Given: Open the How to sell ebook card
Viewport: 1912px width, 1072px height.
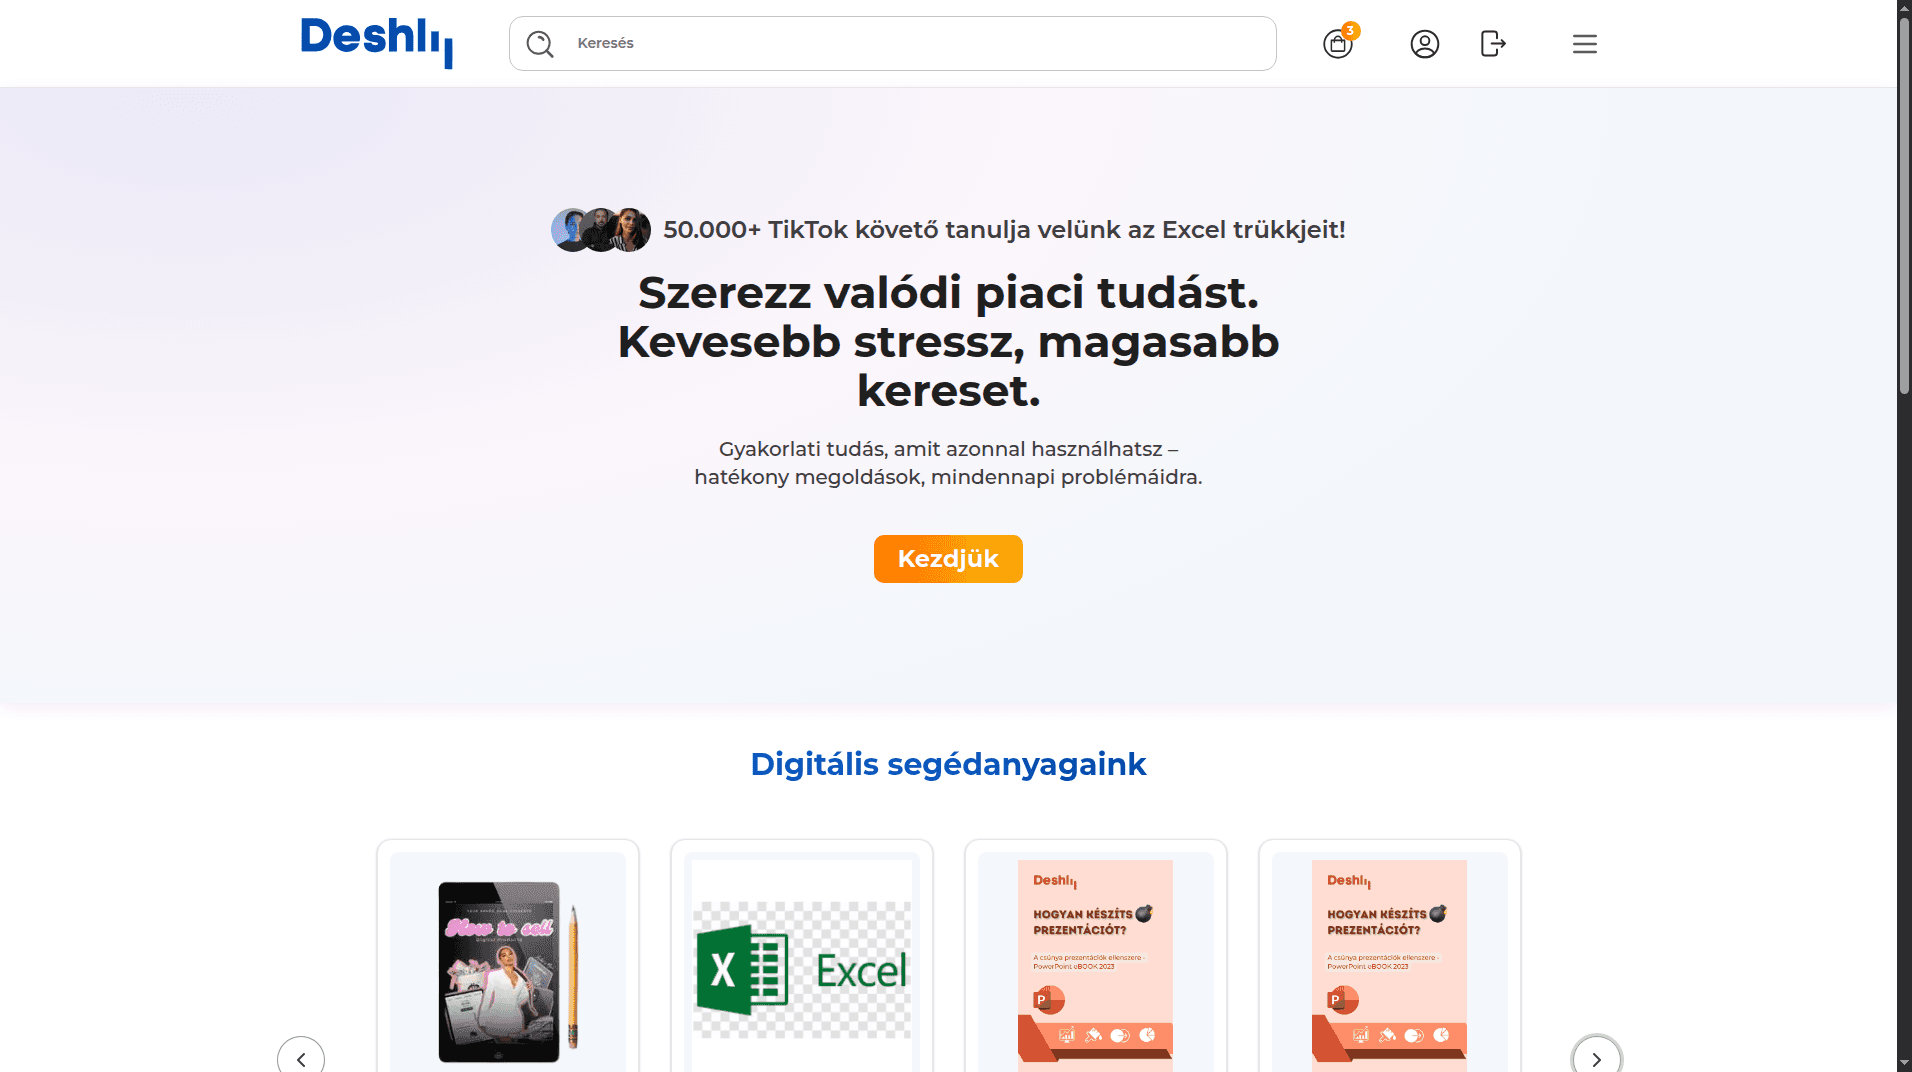Looking at the screenshot, I should pyautogui.click(x=508, y=960).
